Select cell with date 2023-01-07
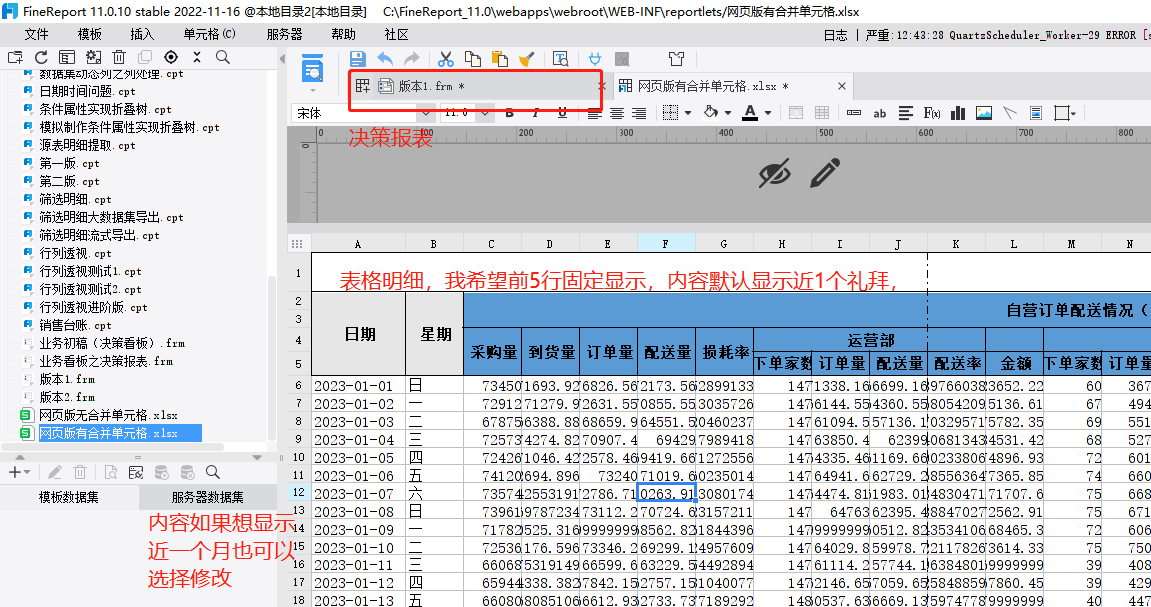Image resolution: width=1151 pixels, height=607 pixels. [x=358, y=493]
